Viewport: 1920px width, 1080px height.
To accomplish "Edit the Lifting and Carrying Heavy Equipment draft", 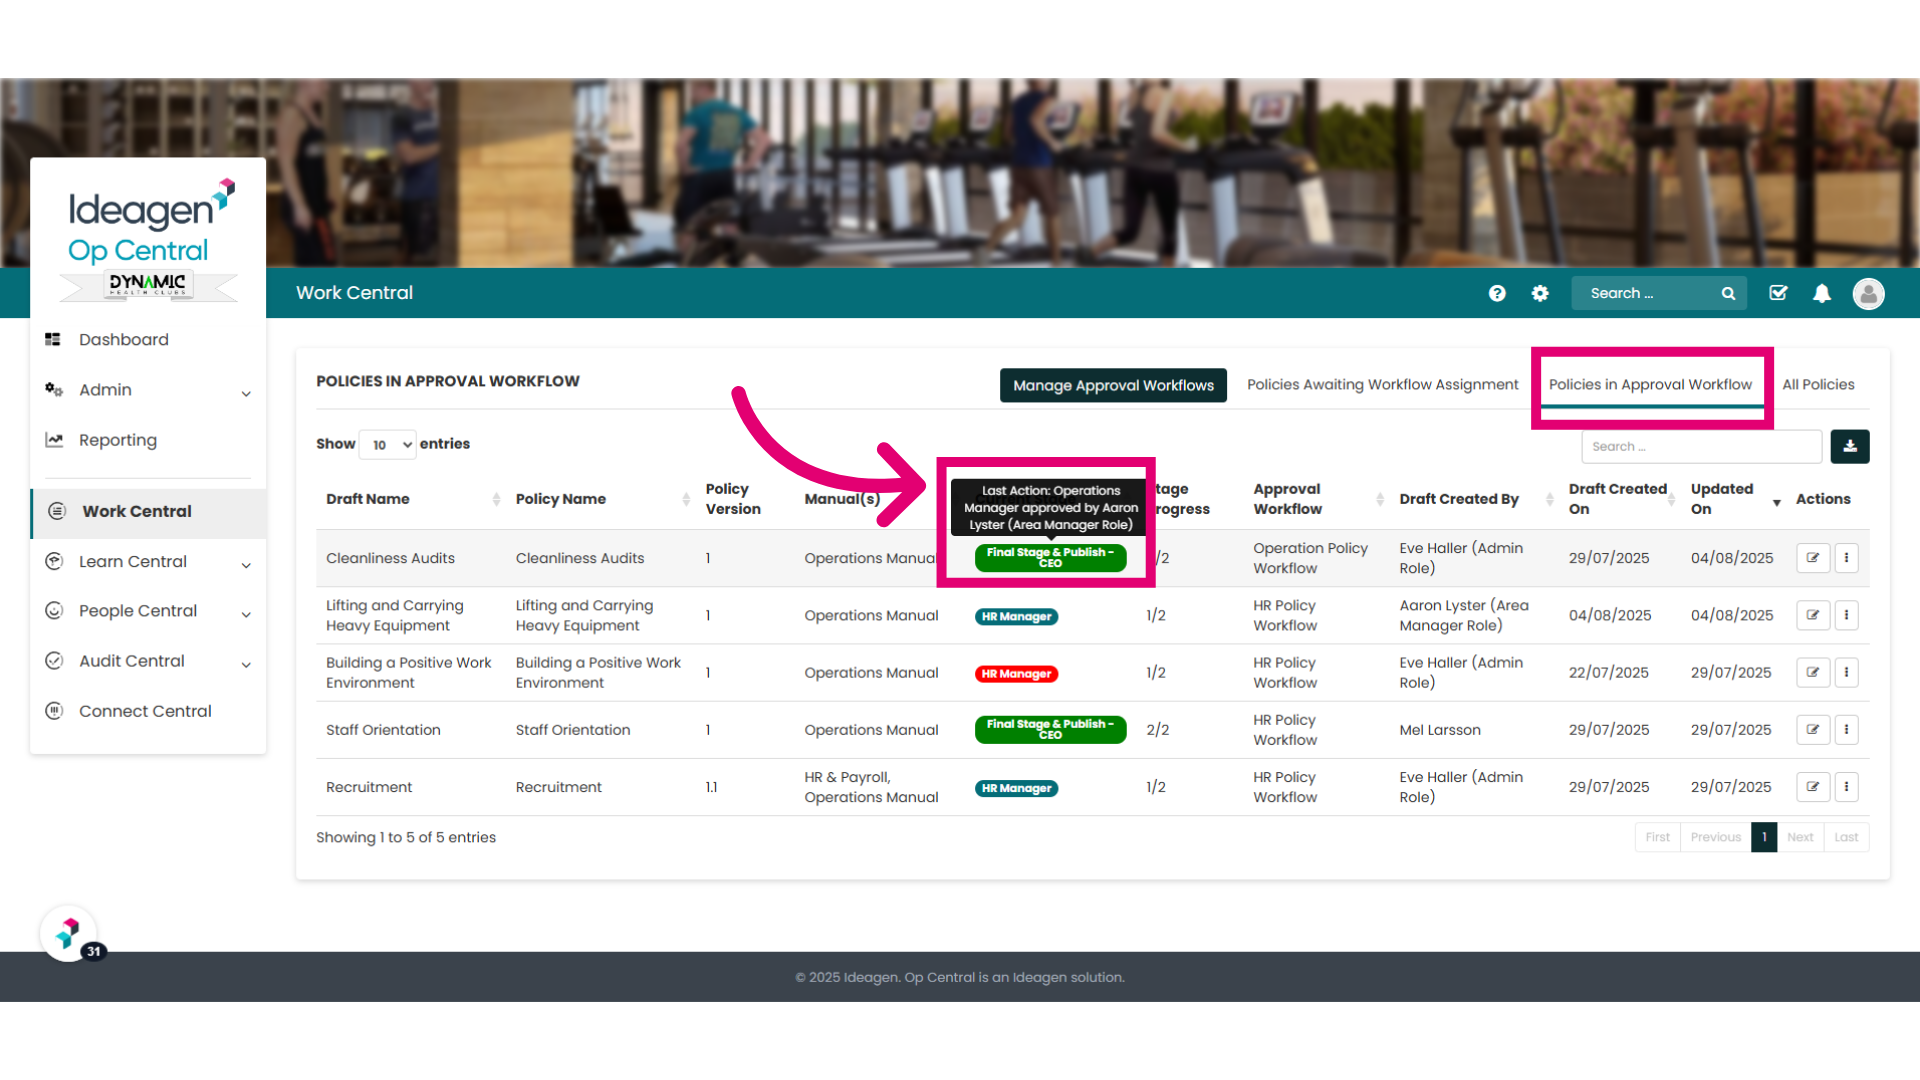I will point(1813,615).
